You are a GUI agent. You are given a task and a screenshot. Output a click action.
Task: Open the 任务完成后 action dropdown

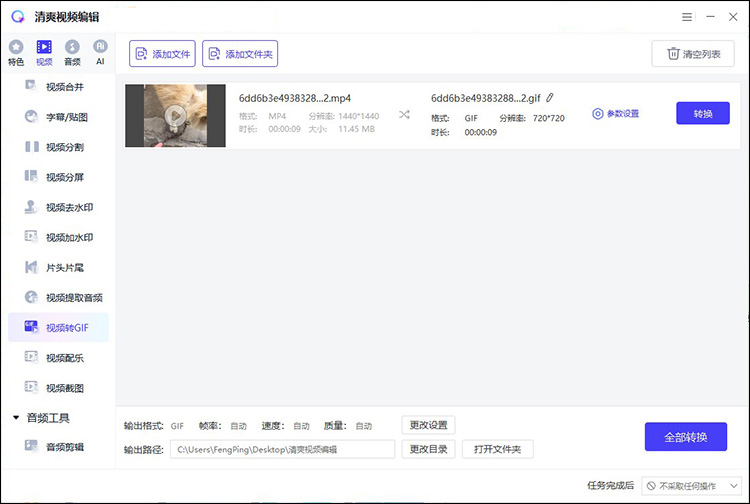691,486
